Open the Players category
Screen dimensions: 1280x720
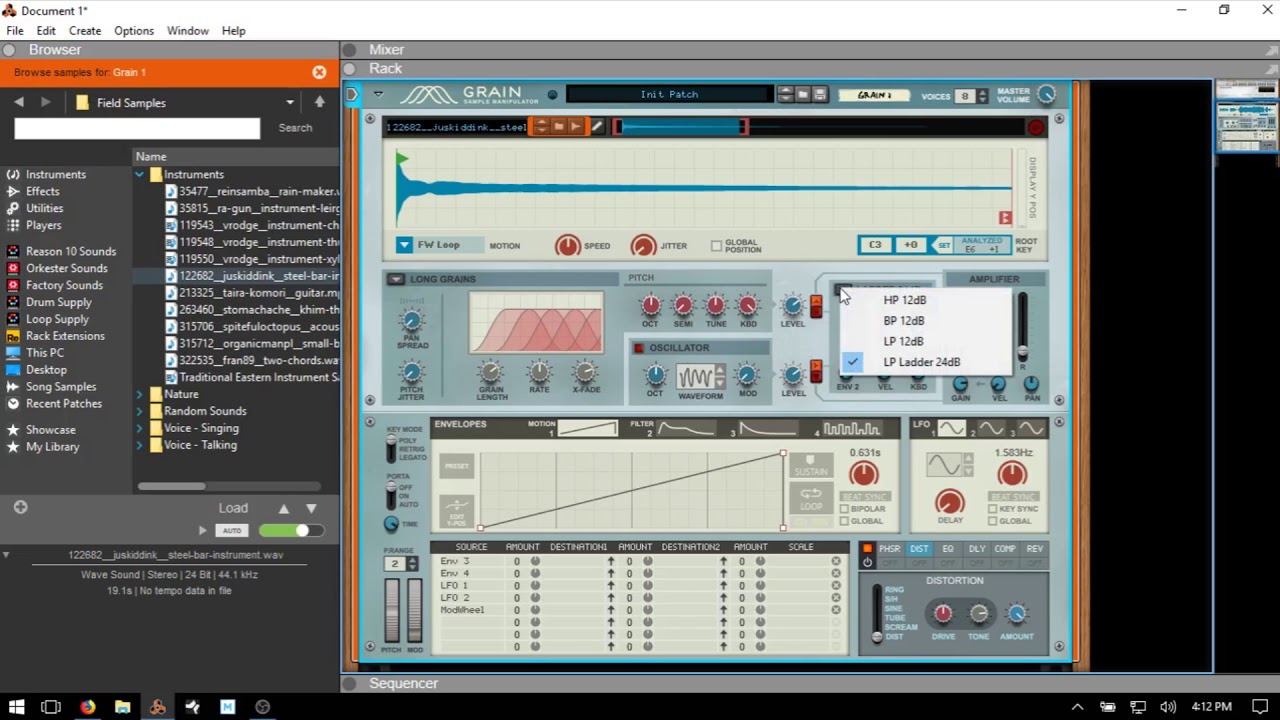coord(35,225)
